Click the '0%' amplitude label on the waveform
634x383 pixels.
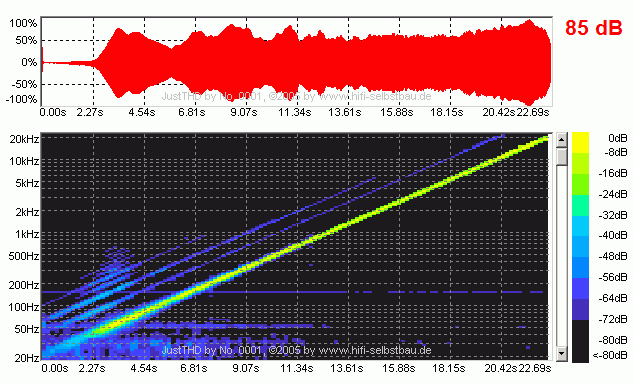(x=29, y=62)
